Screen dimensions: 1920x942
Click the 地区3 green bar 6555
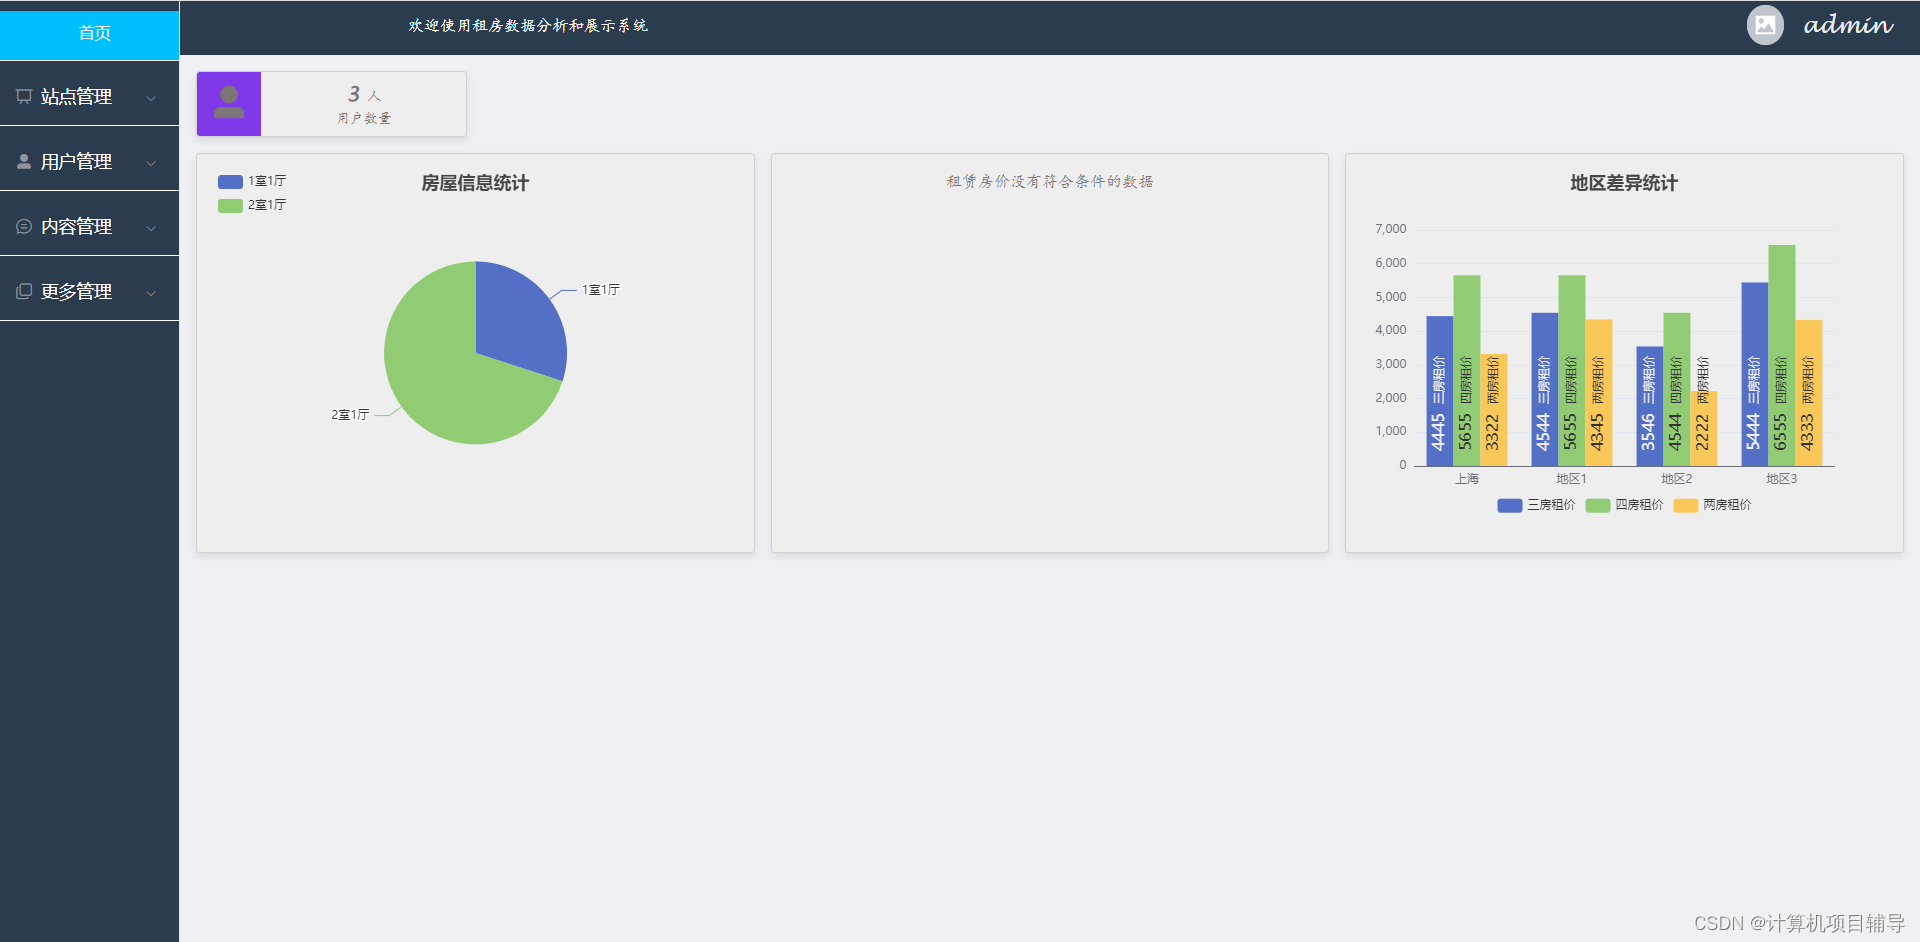click(x=1781, y=355)
